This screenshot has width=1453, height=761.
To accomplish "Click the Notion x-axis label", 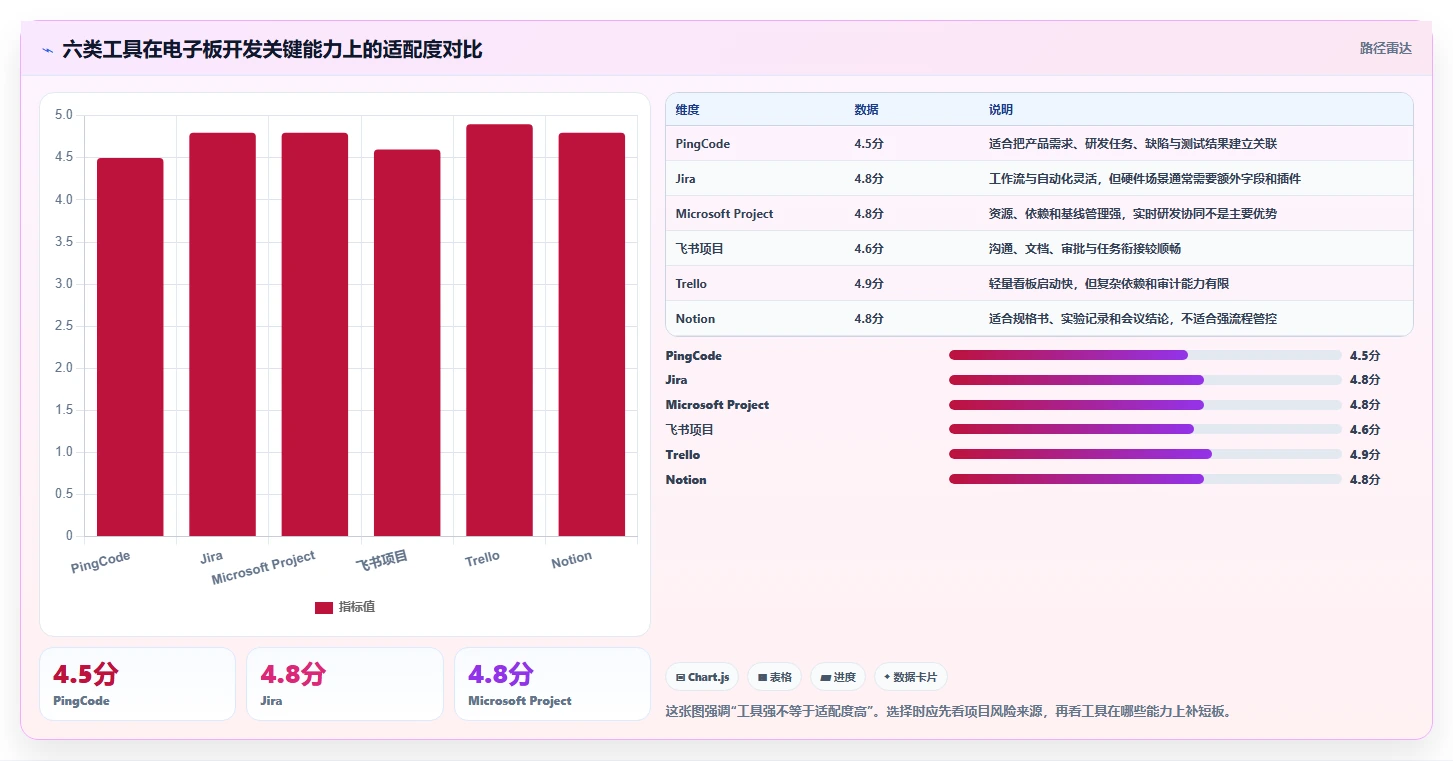I will pyautogui.click(x=572, y=560).
